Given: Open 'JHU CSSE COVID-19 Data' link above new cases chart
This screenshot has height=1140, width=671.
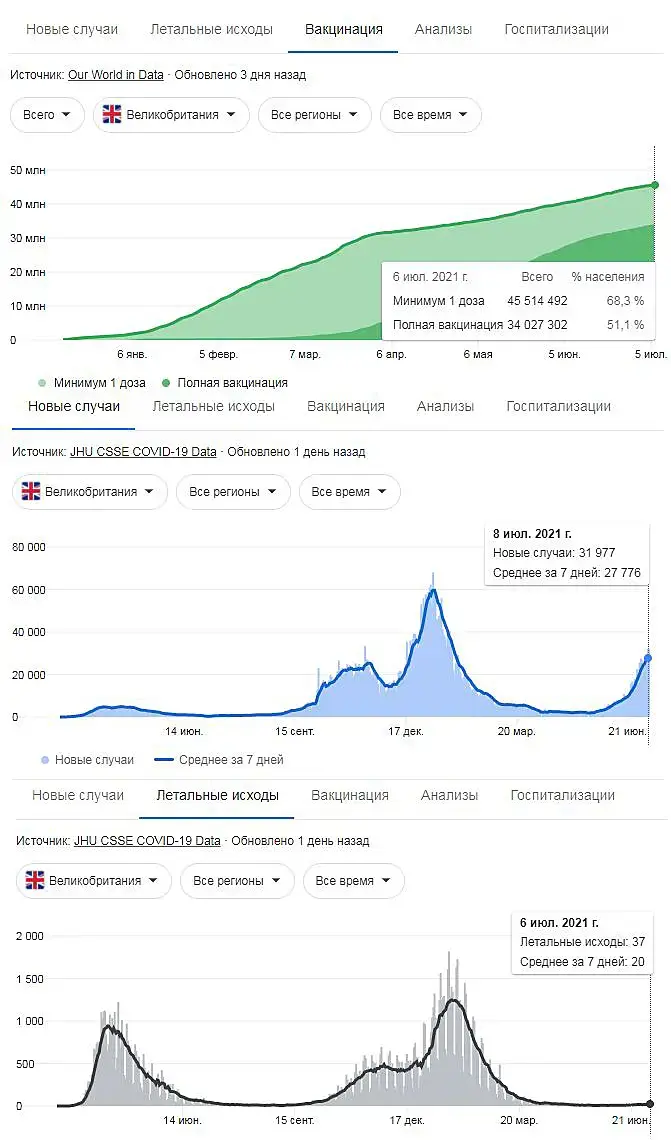Looking at the screenshot, I should (x=143, y=452).
